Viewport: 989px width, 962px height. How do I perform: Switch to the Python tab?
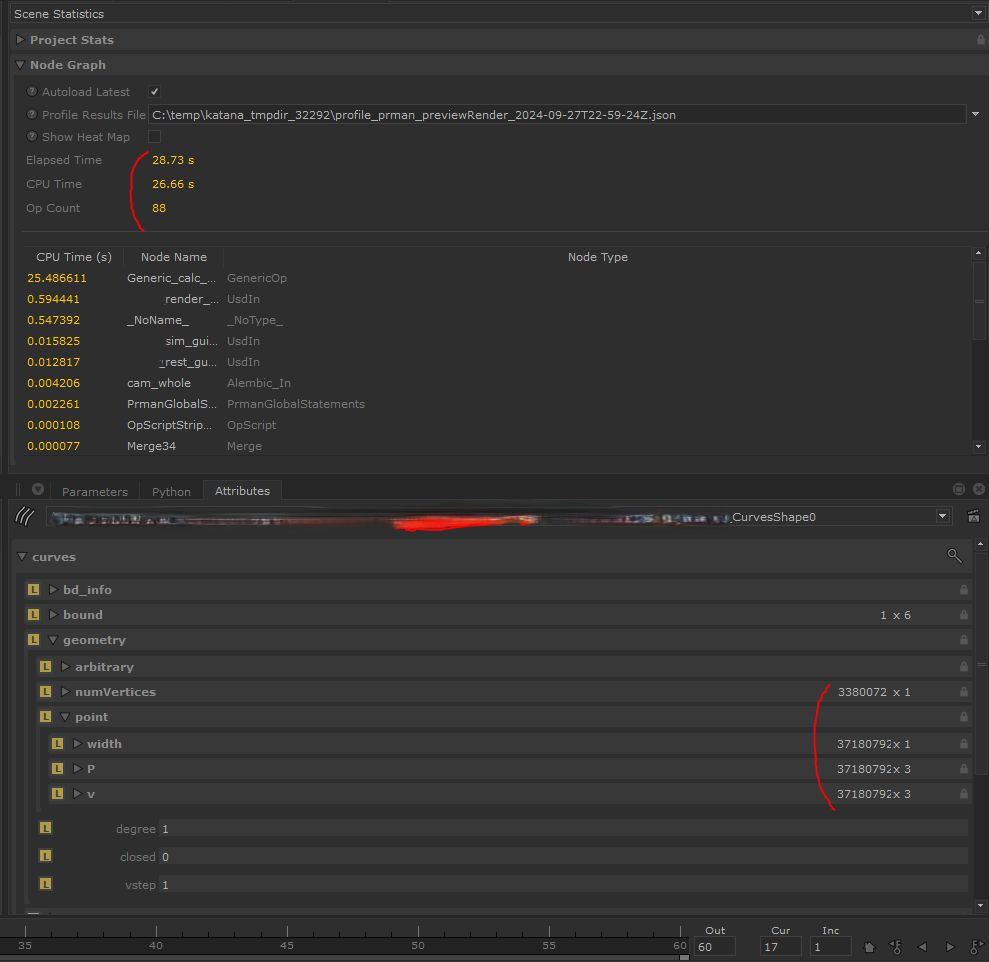171,492
